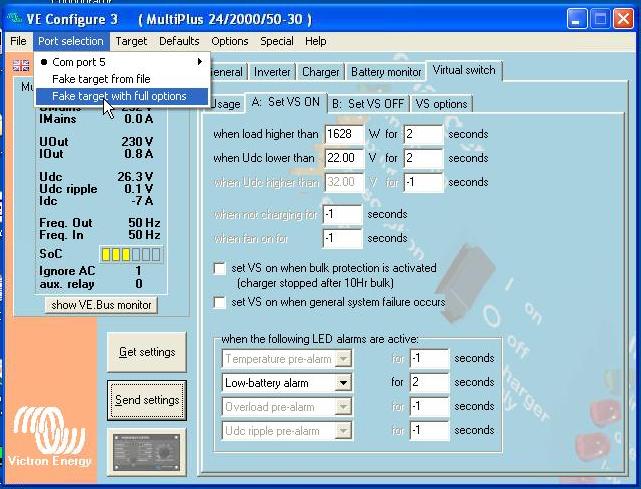Click the IMains 0.0 A reading
This screenshot has height=489, width=641.
coord(139,119)
